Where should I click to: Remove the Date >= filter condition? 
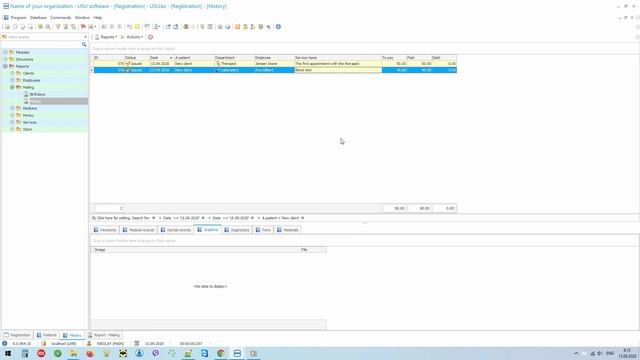[203, 218]
